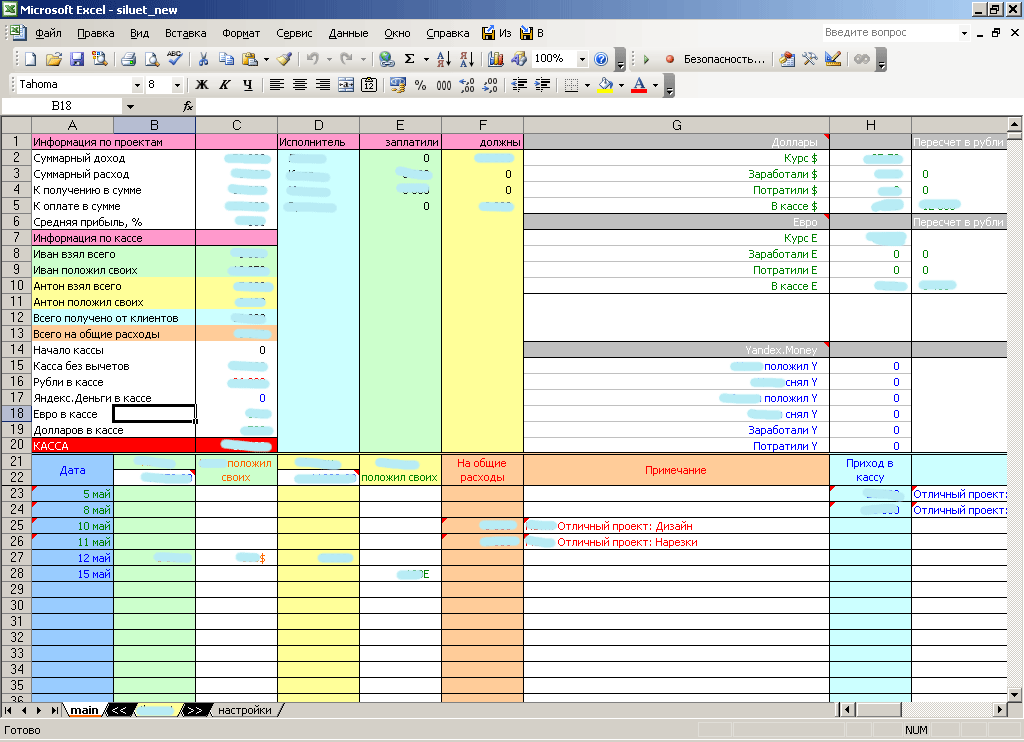Increase decimal places icon
Viewport: 1024px width, 742px height.
click(467, 85)
